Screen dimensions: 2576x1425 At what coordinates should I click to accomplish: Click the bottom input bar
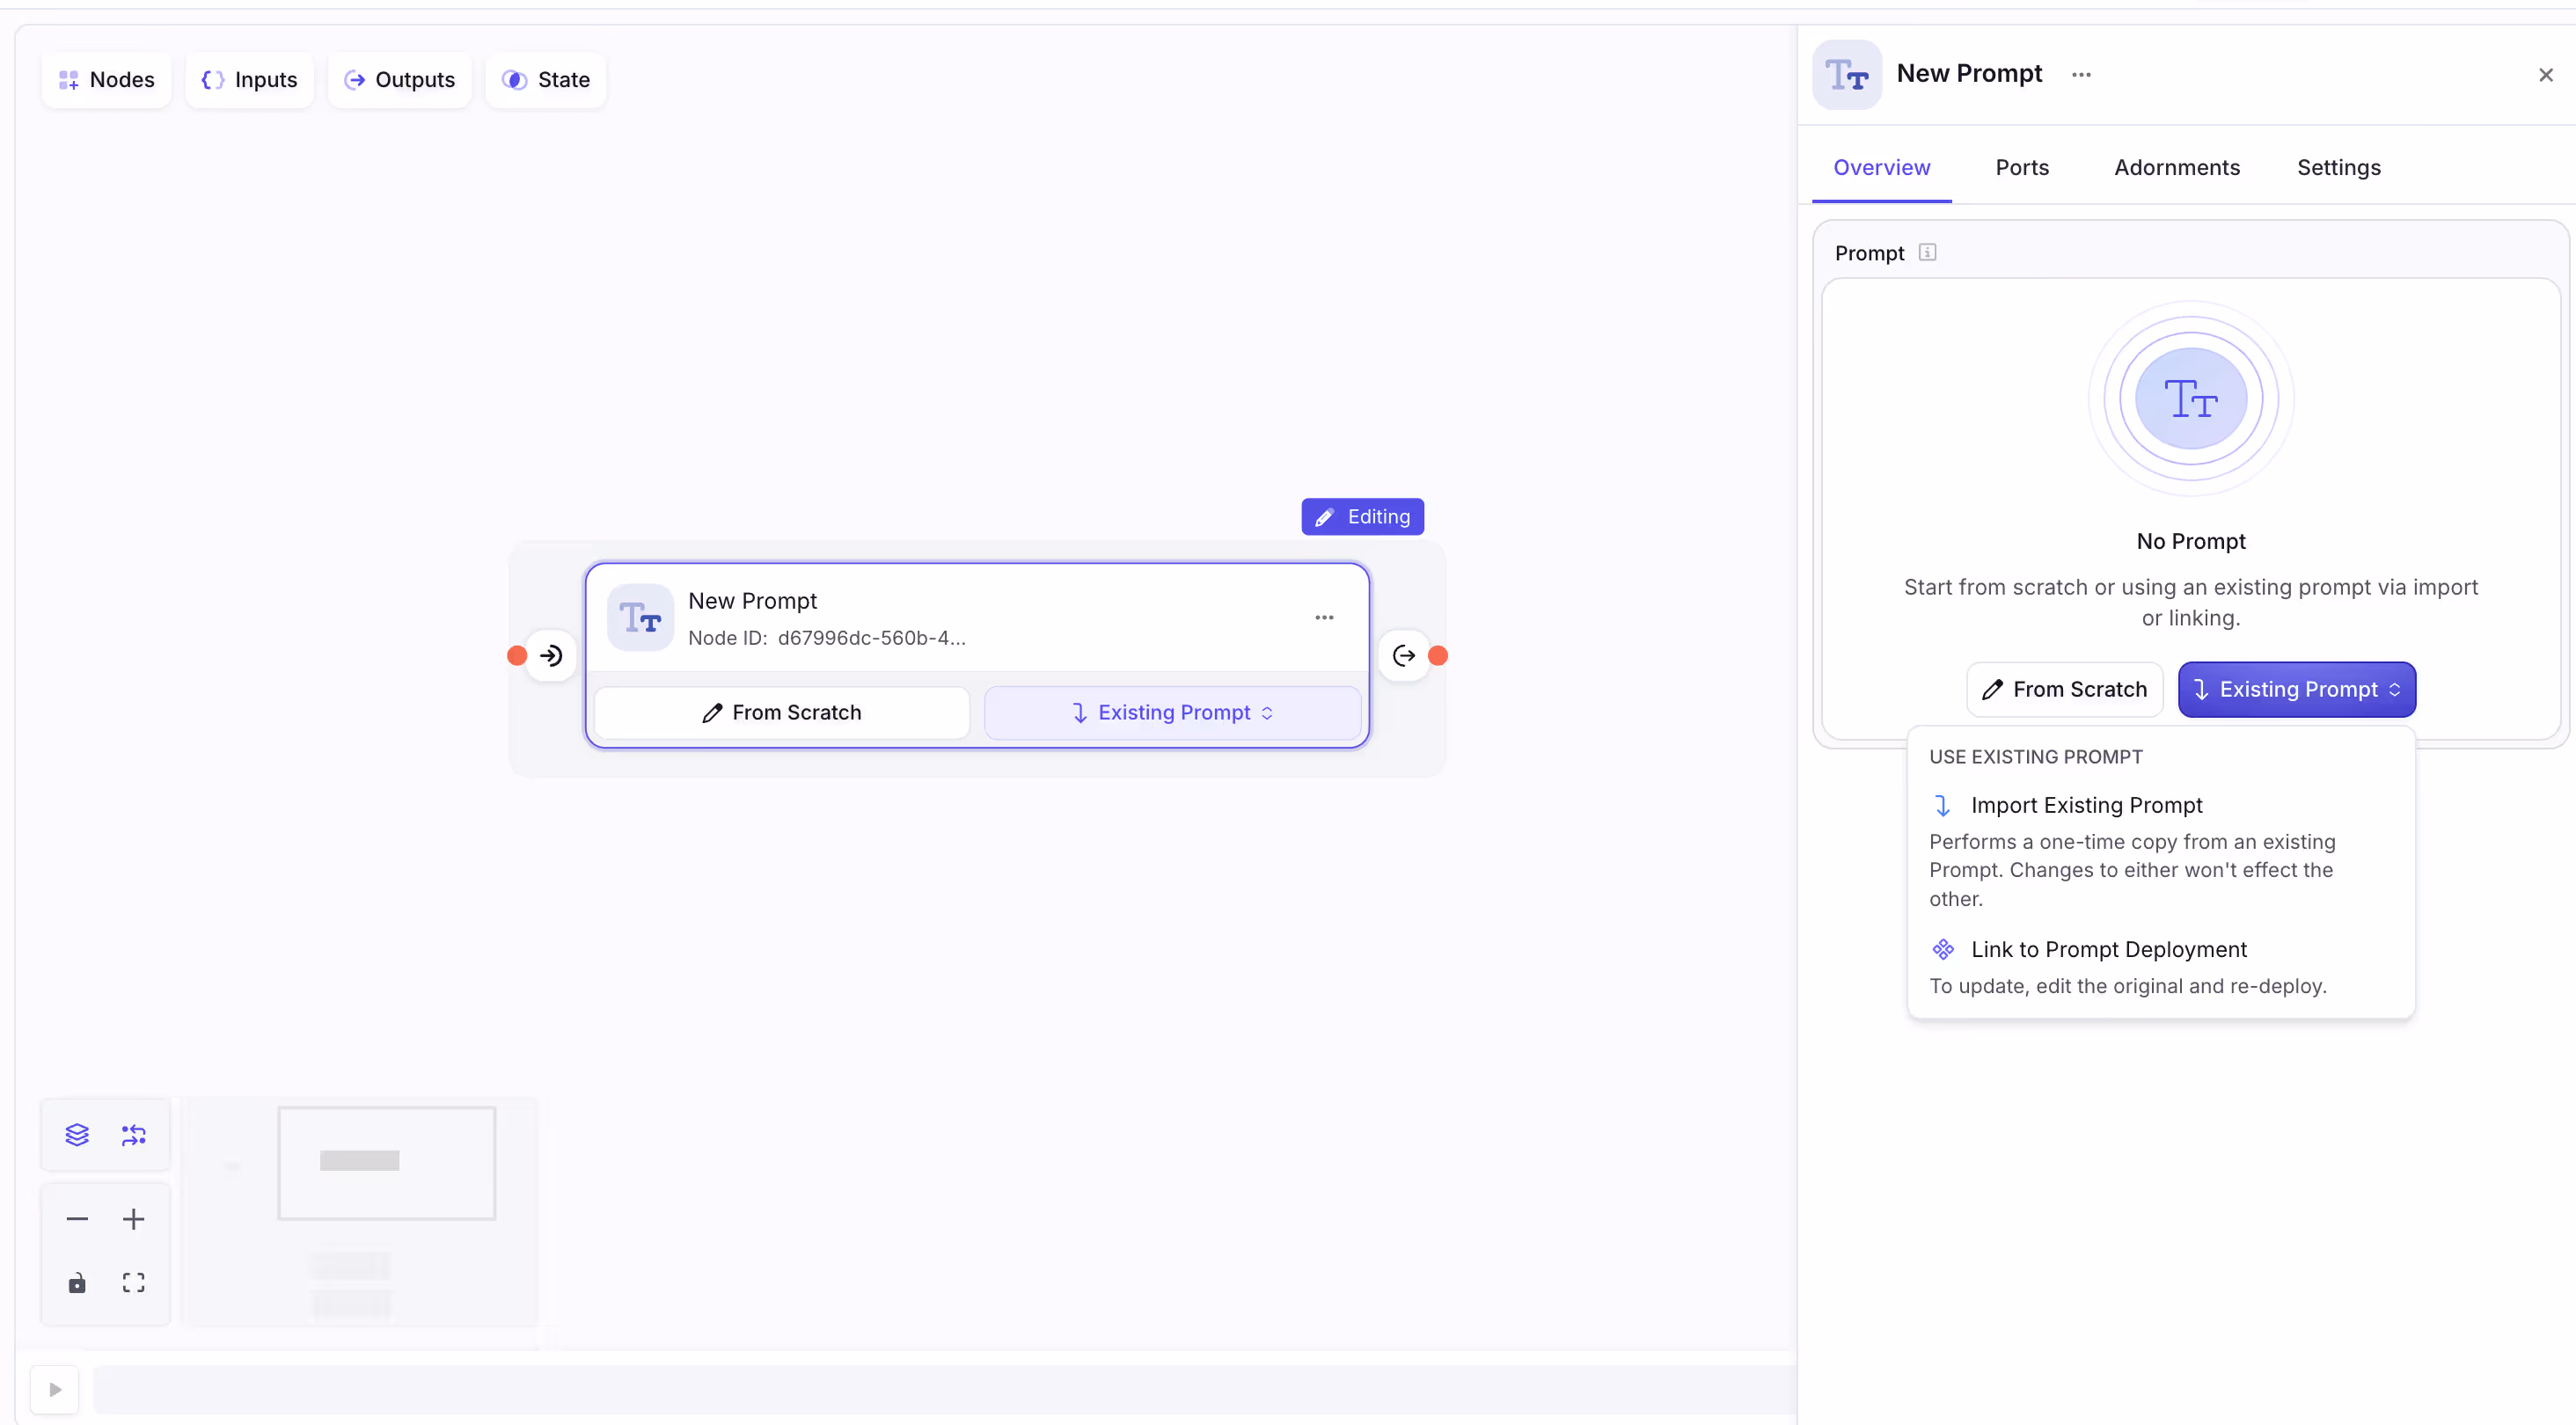(944, 1389)
